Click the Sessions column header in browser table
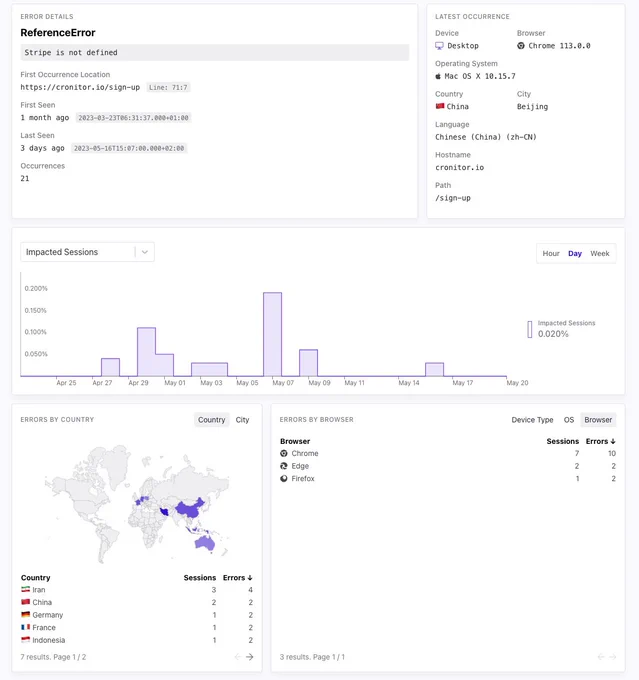Screen dimensions: 639x680 pyautogui.click(x=563, y=441)
